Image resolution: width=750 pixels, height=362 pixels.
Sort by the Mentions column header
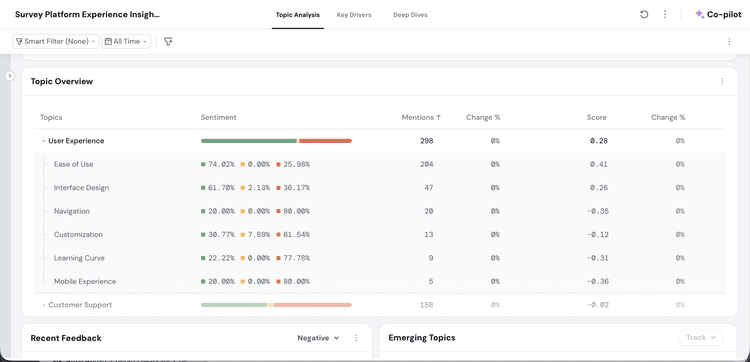tap(421, 117)
